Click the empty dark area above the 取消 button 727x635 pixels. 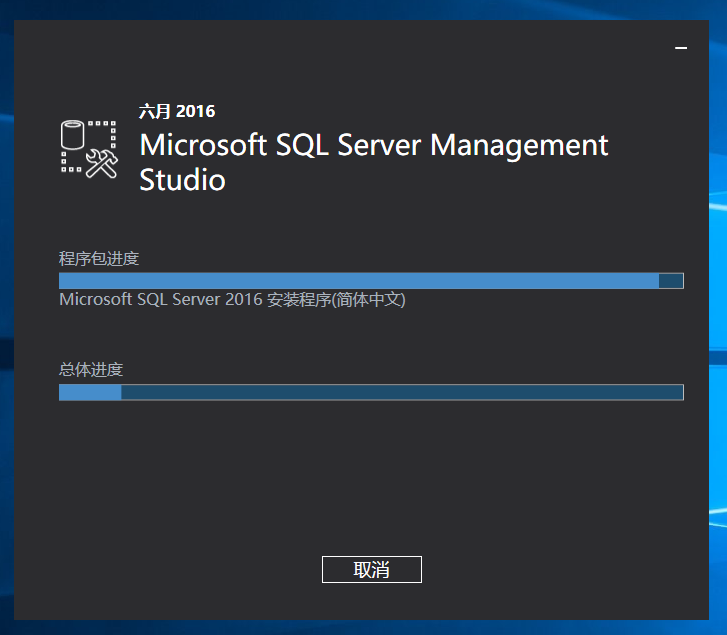pos(371,490)
